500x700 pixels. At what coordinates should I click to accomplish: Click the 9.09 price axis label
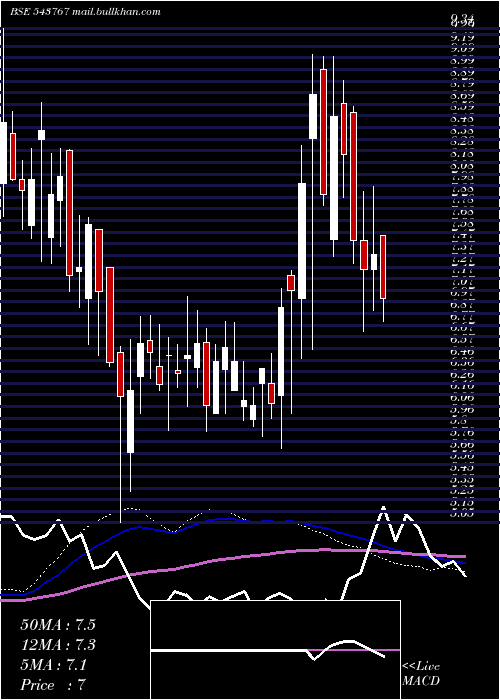tap(462, 49)
